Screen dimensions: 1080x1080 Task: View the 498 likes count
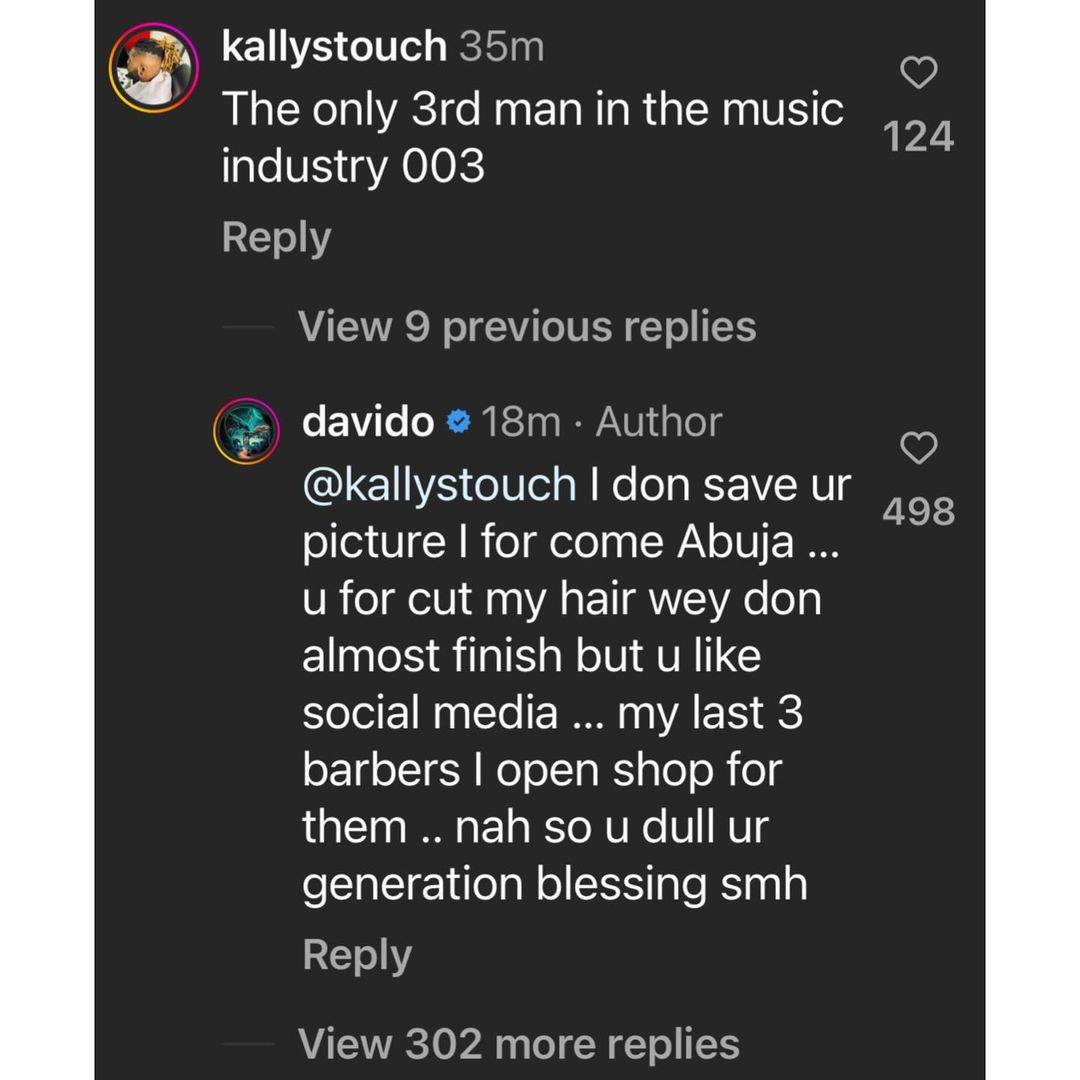tap(919, 511)
